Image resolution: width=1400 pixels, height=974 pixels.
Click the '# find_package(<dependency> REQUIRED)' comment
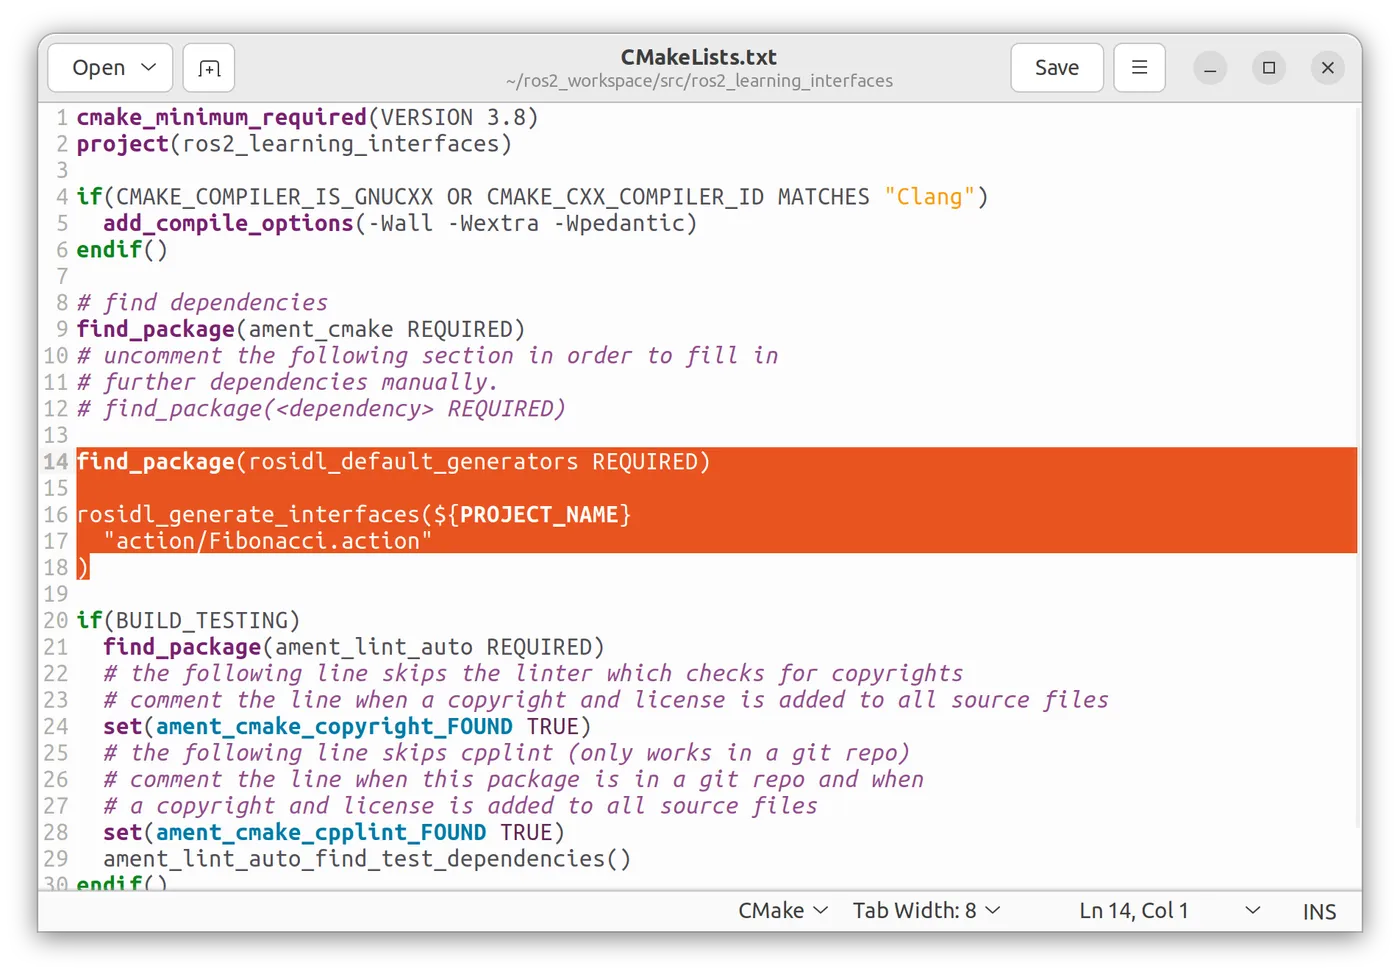[321, 409]
